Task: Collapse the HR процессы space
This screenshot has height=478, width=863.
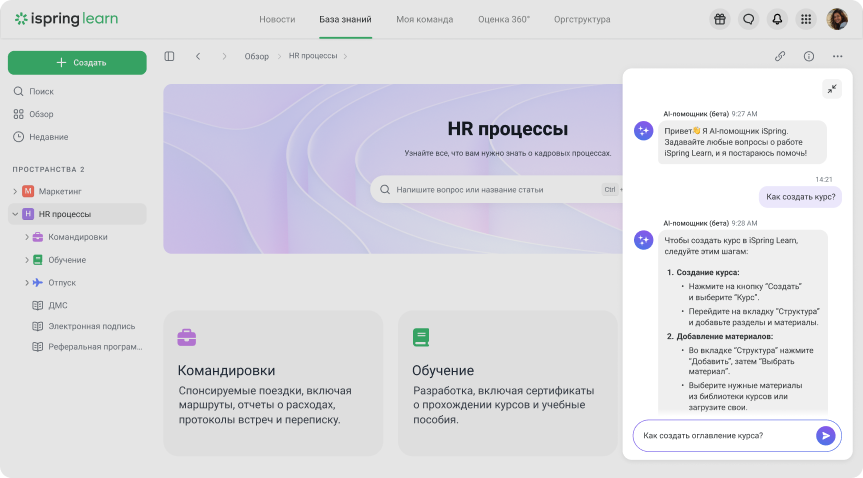Action: (x=15, y=214)
